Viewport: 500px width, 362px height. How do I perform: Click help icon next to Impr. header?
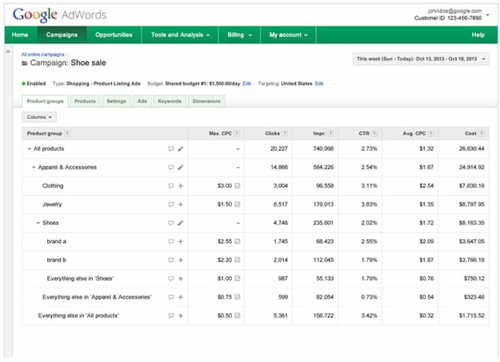(x=331, y=134)
